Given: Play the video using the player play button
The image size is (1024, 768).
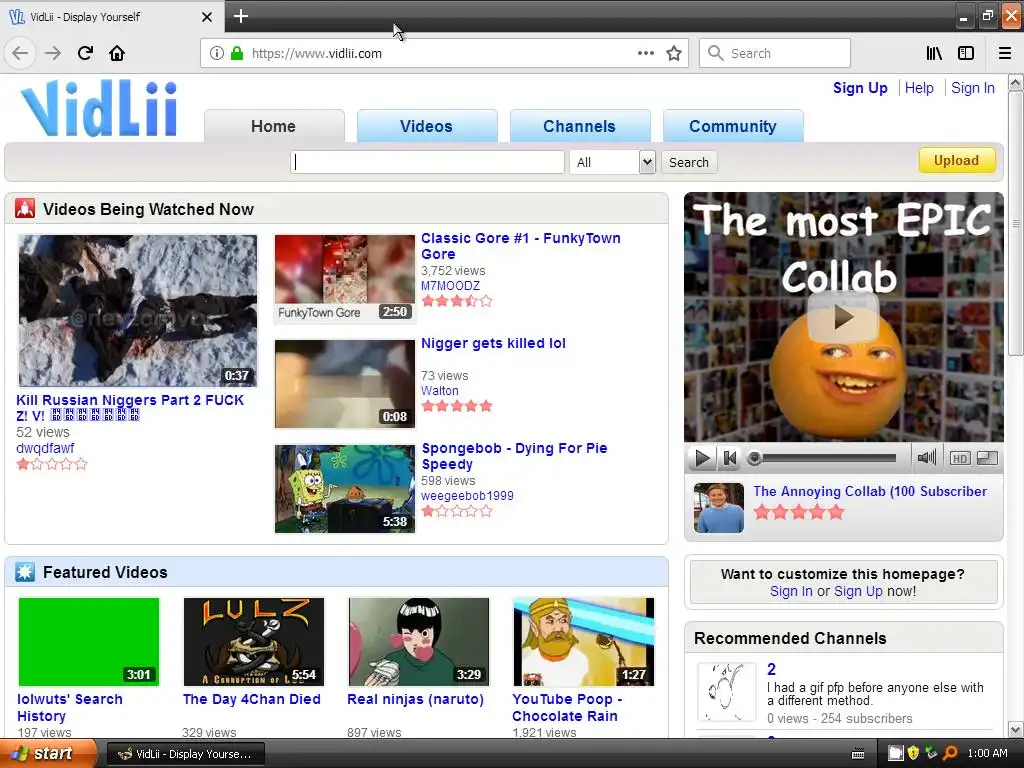Looking at the screenshot, I should pos(702,458).
